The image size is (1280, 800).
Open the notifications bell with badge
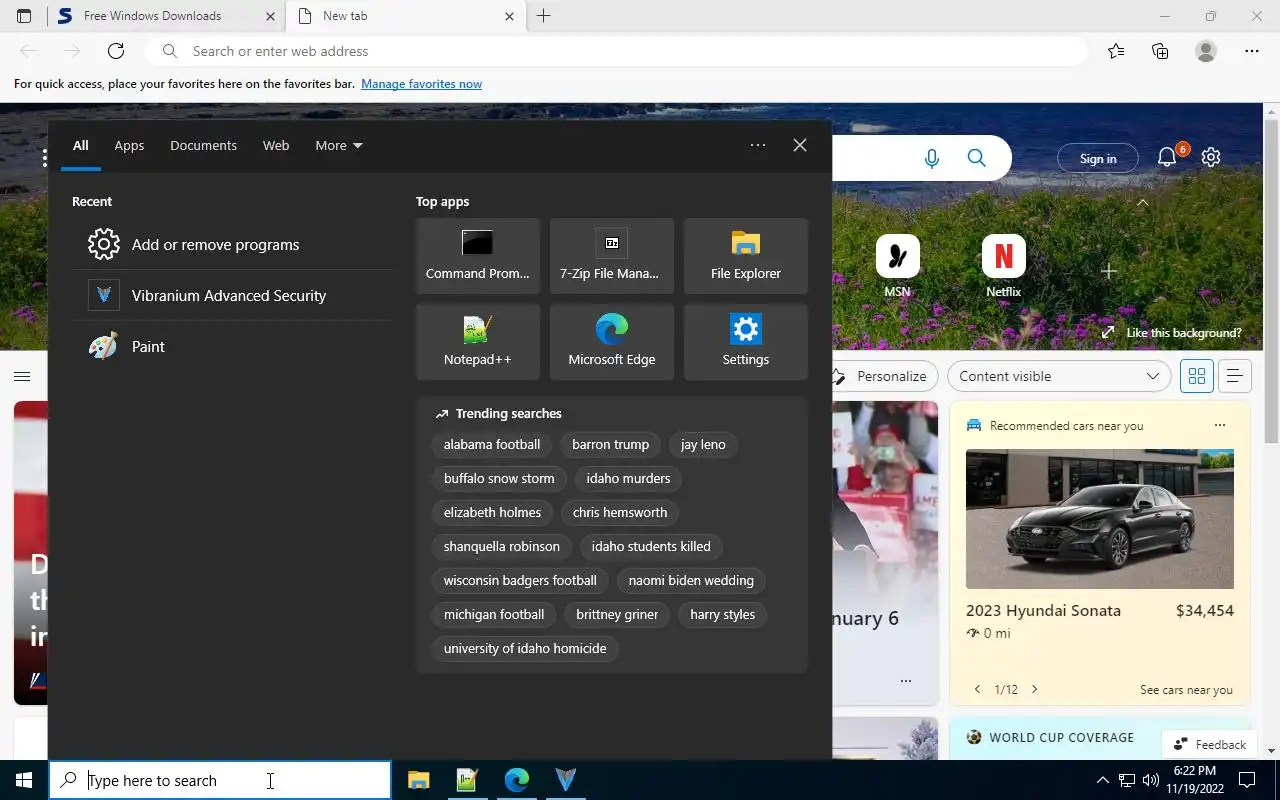pos(1167,157)
